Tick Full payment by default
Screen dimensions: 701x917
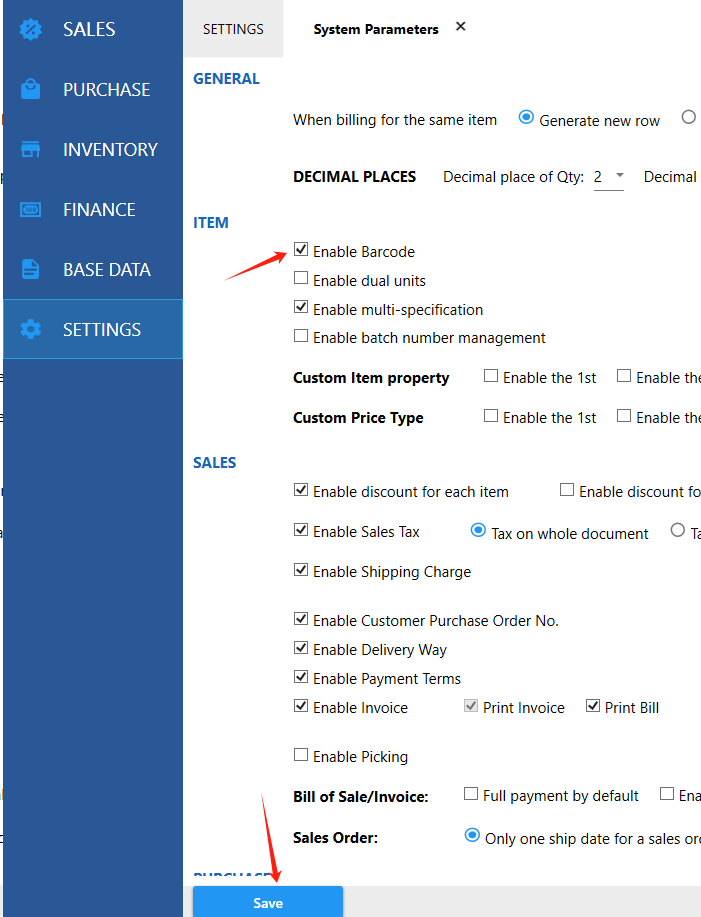click(471, 794)
